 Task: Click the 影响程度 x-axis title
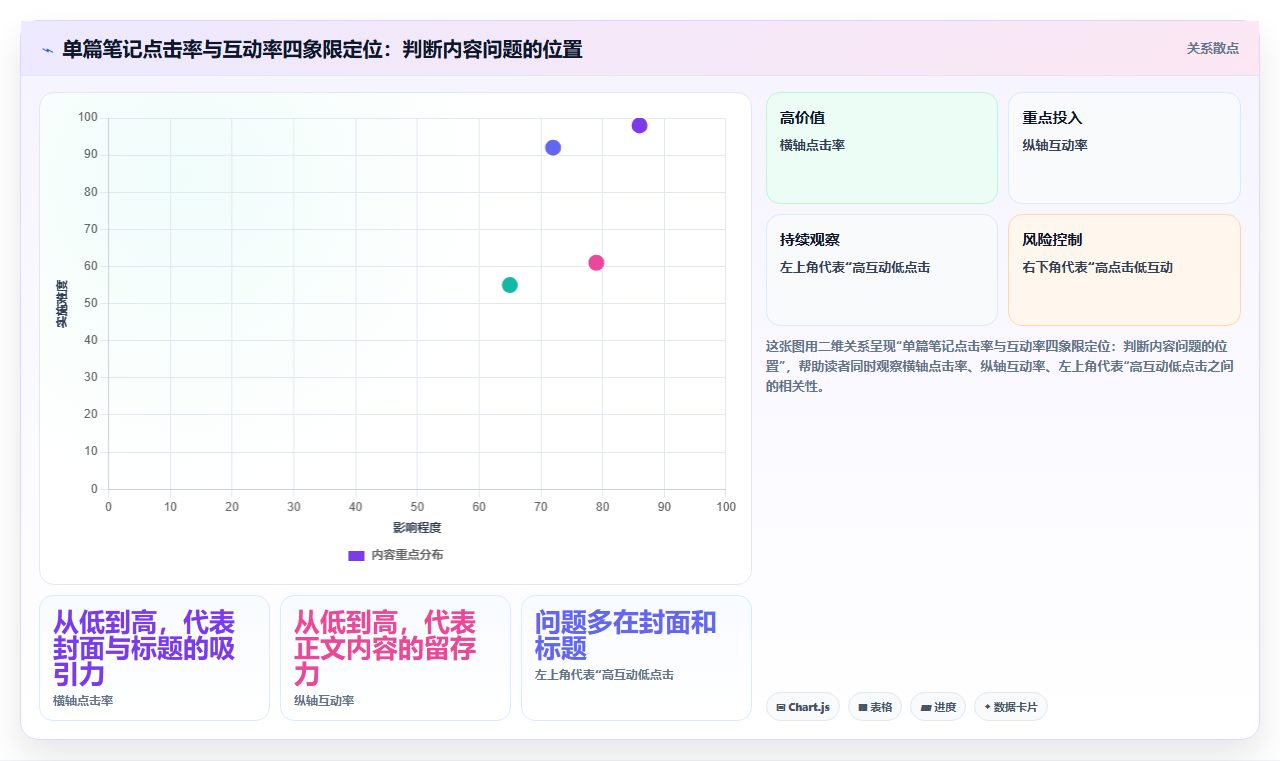point(417,528)
